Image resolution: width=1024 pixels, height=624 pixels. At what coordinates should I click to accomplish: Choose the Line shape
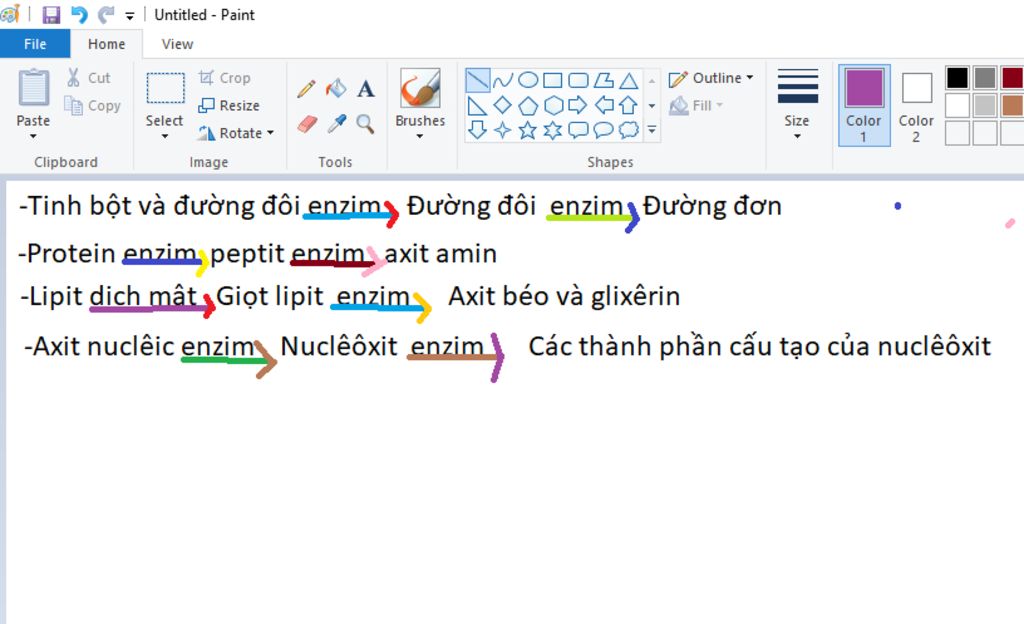coord(477,80)
